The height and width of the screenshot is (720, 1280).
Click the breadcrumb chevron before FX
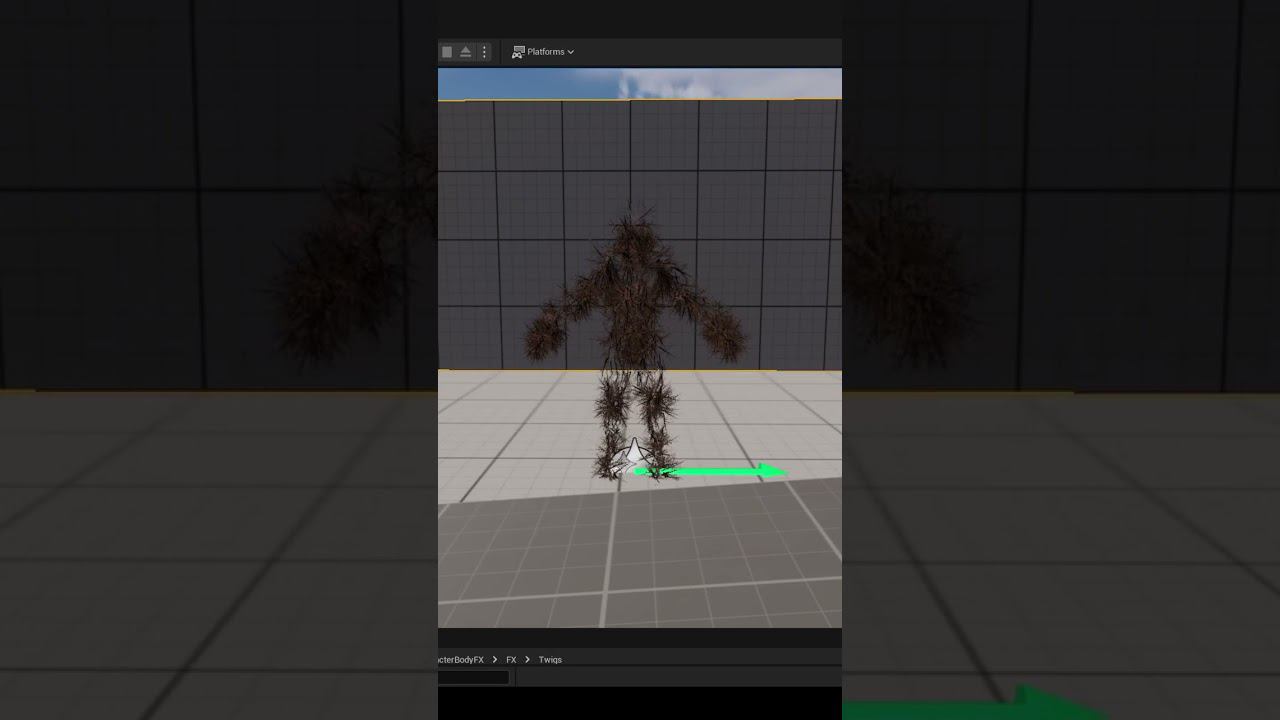494,660
